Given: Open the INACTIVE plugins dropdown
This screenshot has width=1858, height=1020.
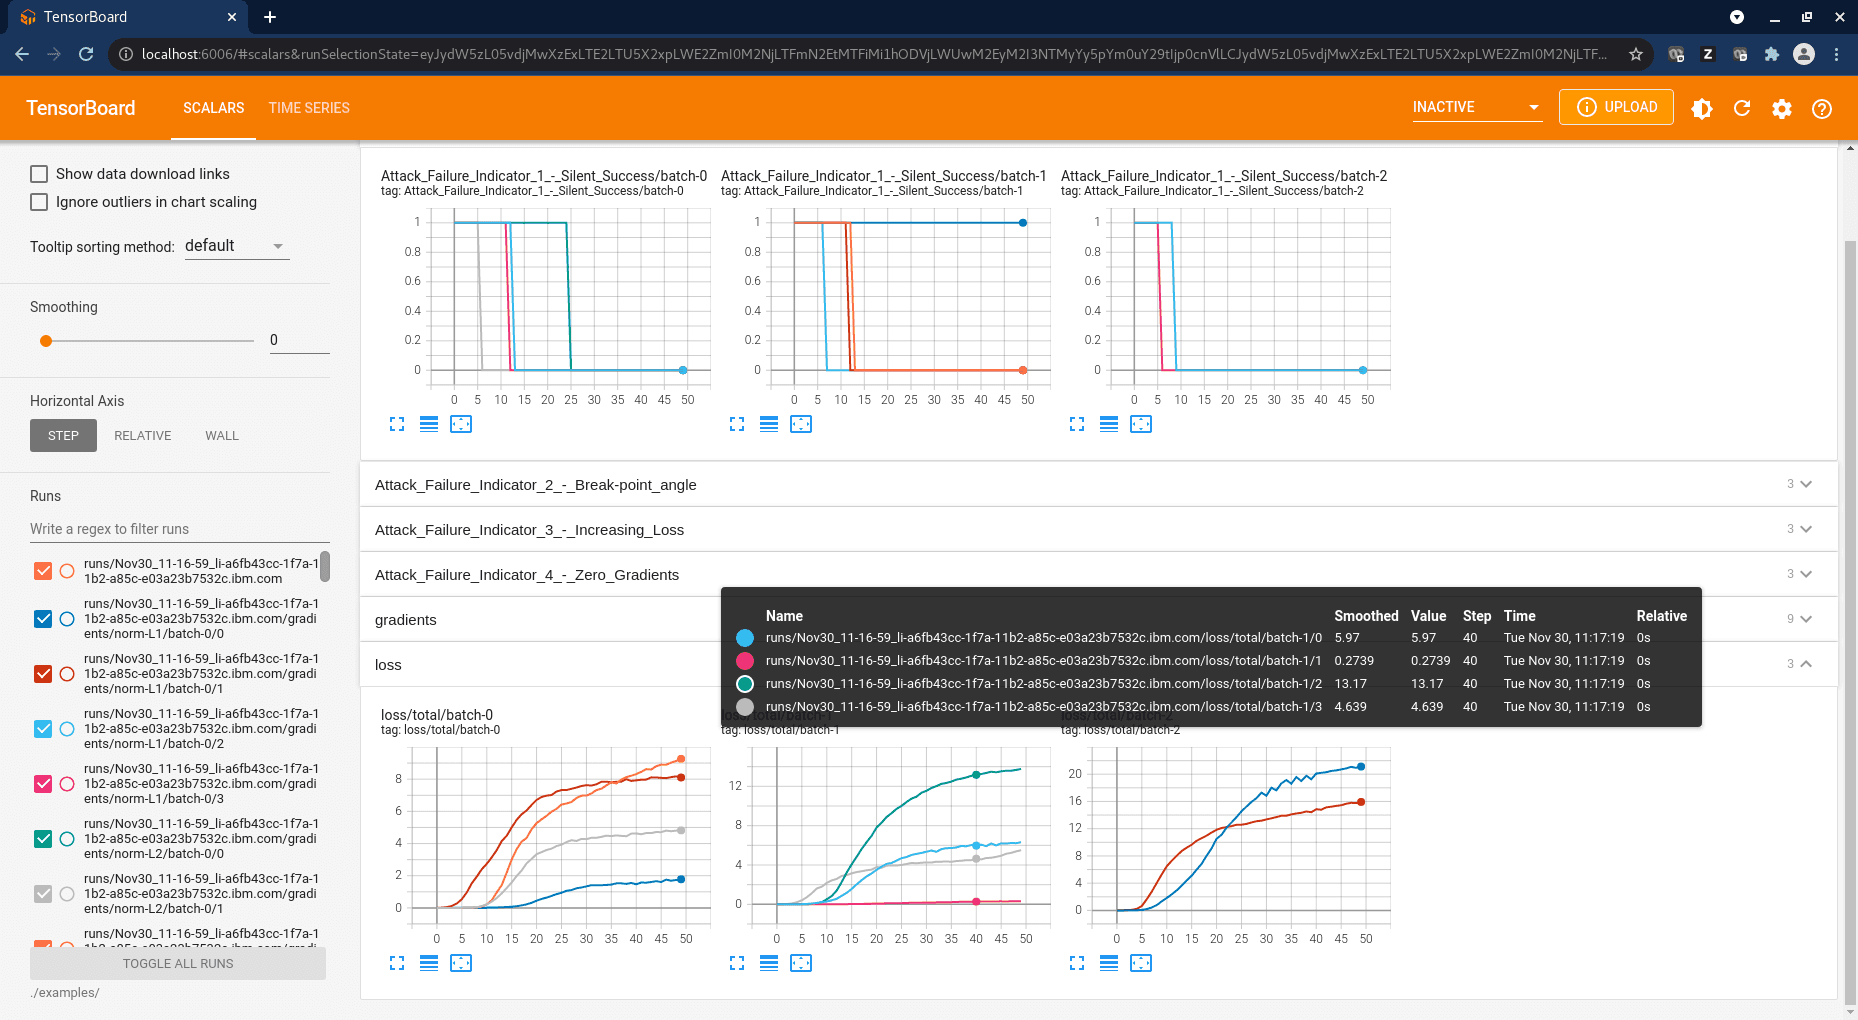Looking at the screenshot, I should pos(1477,107).
